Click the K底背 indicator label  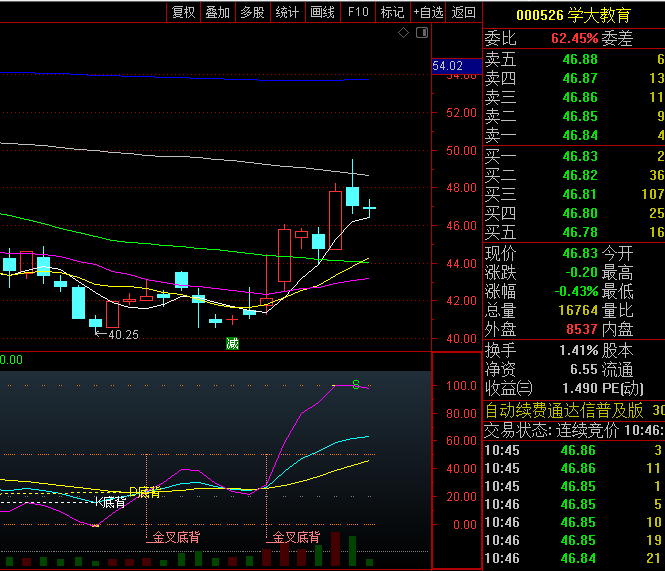click(109, 501)
